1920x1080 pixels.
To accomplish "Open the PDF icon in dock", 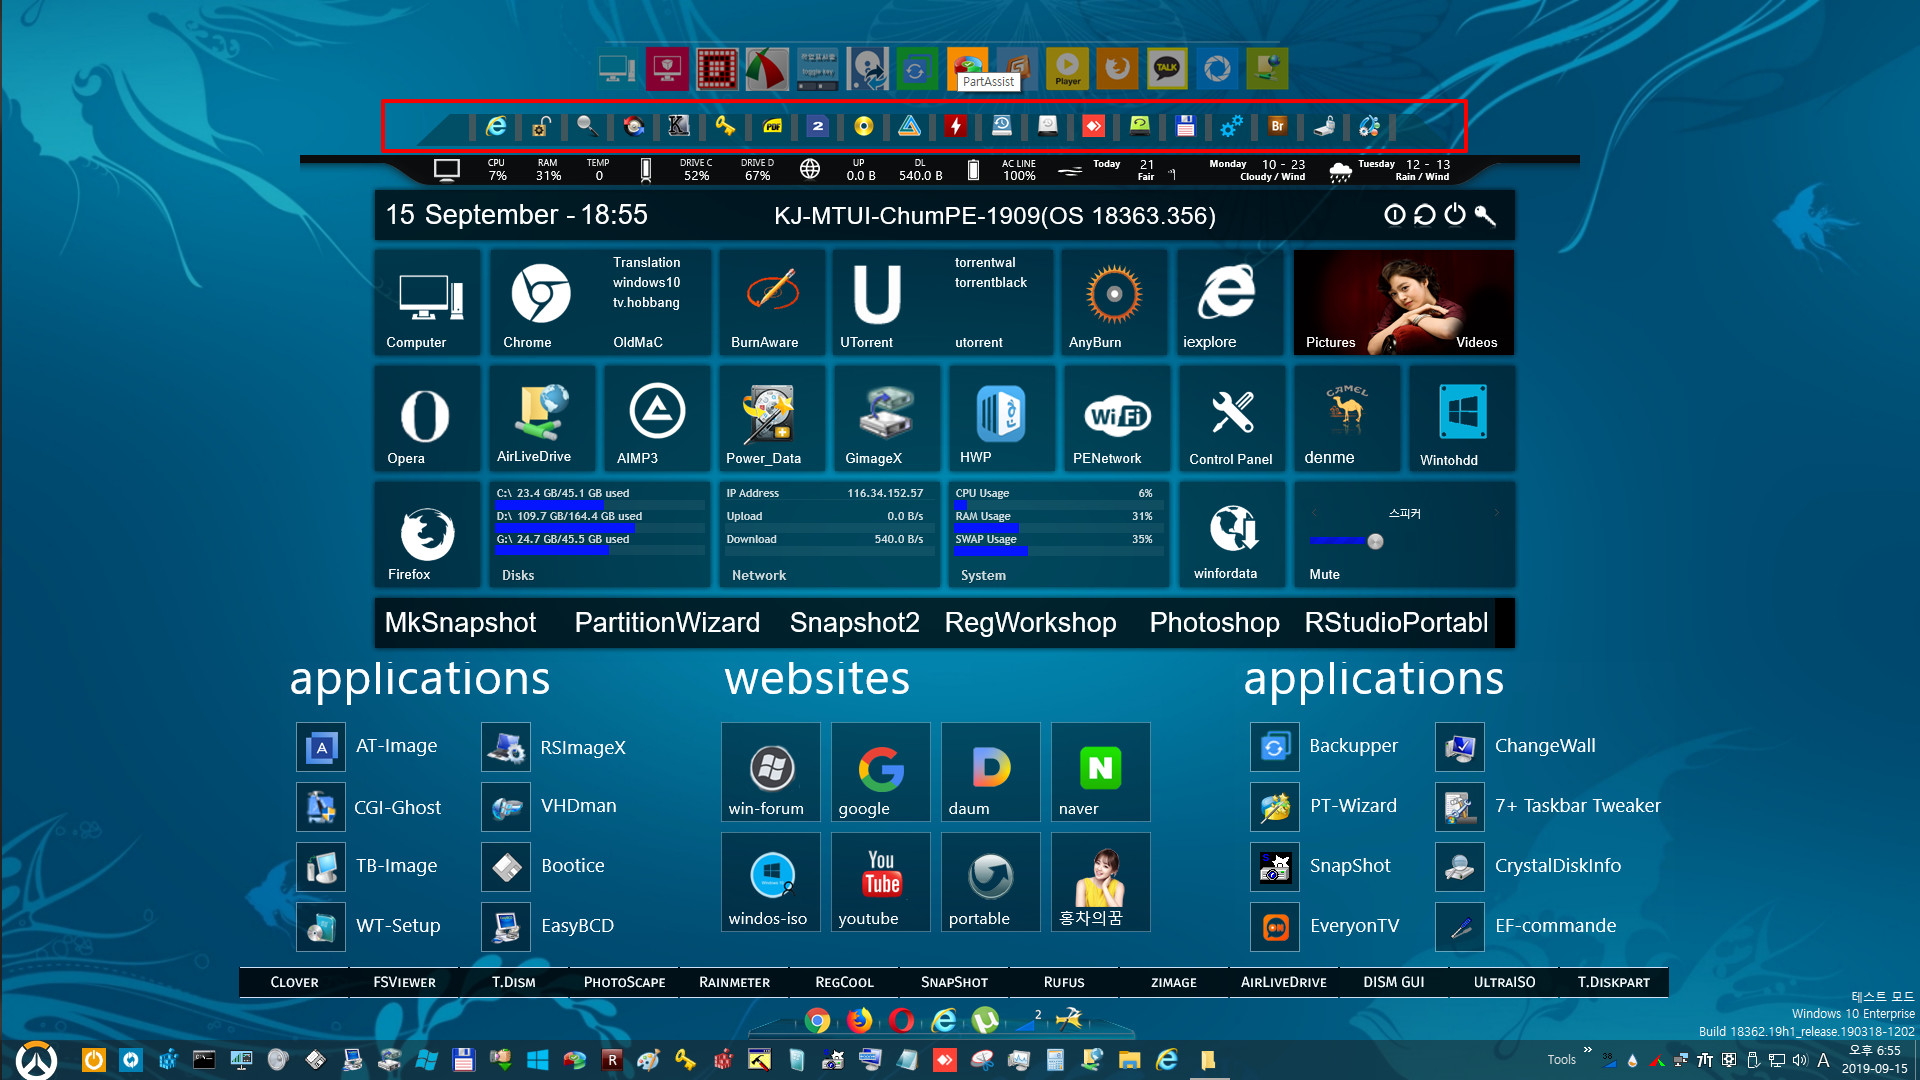I will (x=772, y=126).
